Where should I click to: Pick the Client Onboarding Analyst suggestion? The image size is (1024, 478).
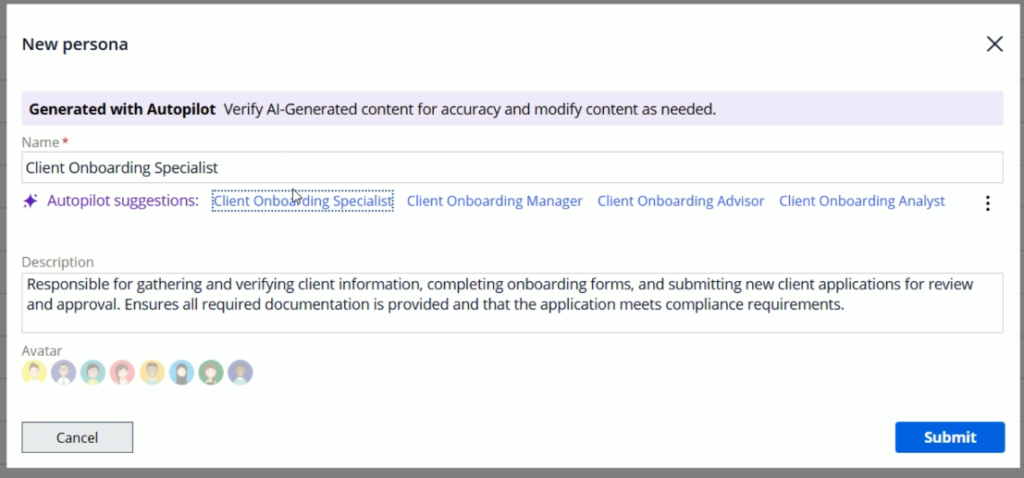pyautogui.click(x=861, y=201)
